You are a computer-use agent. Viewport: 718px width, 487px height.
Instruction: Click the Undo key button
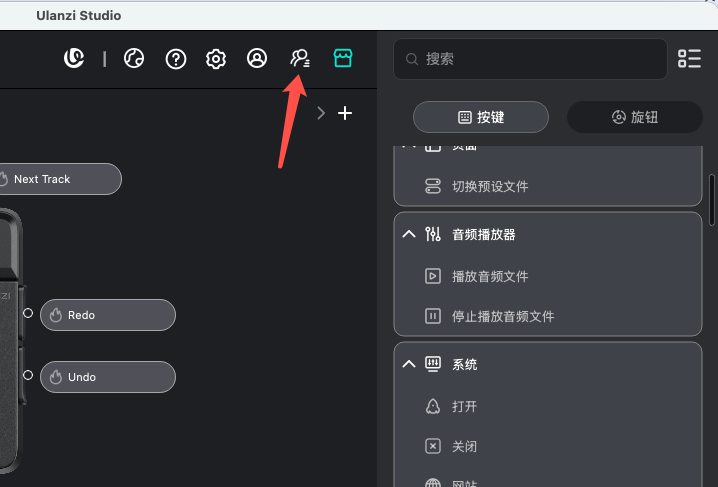[x=108, y=377]
